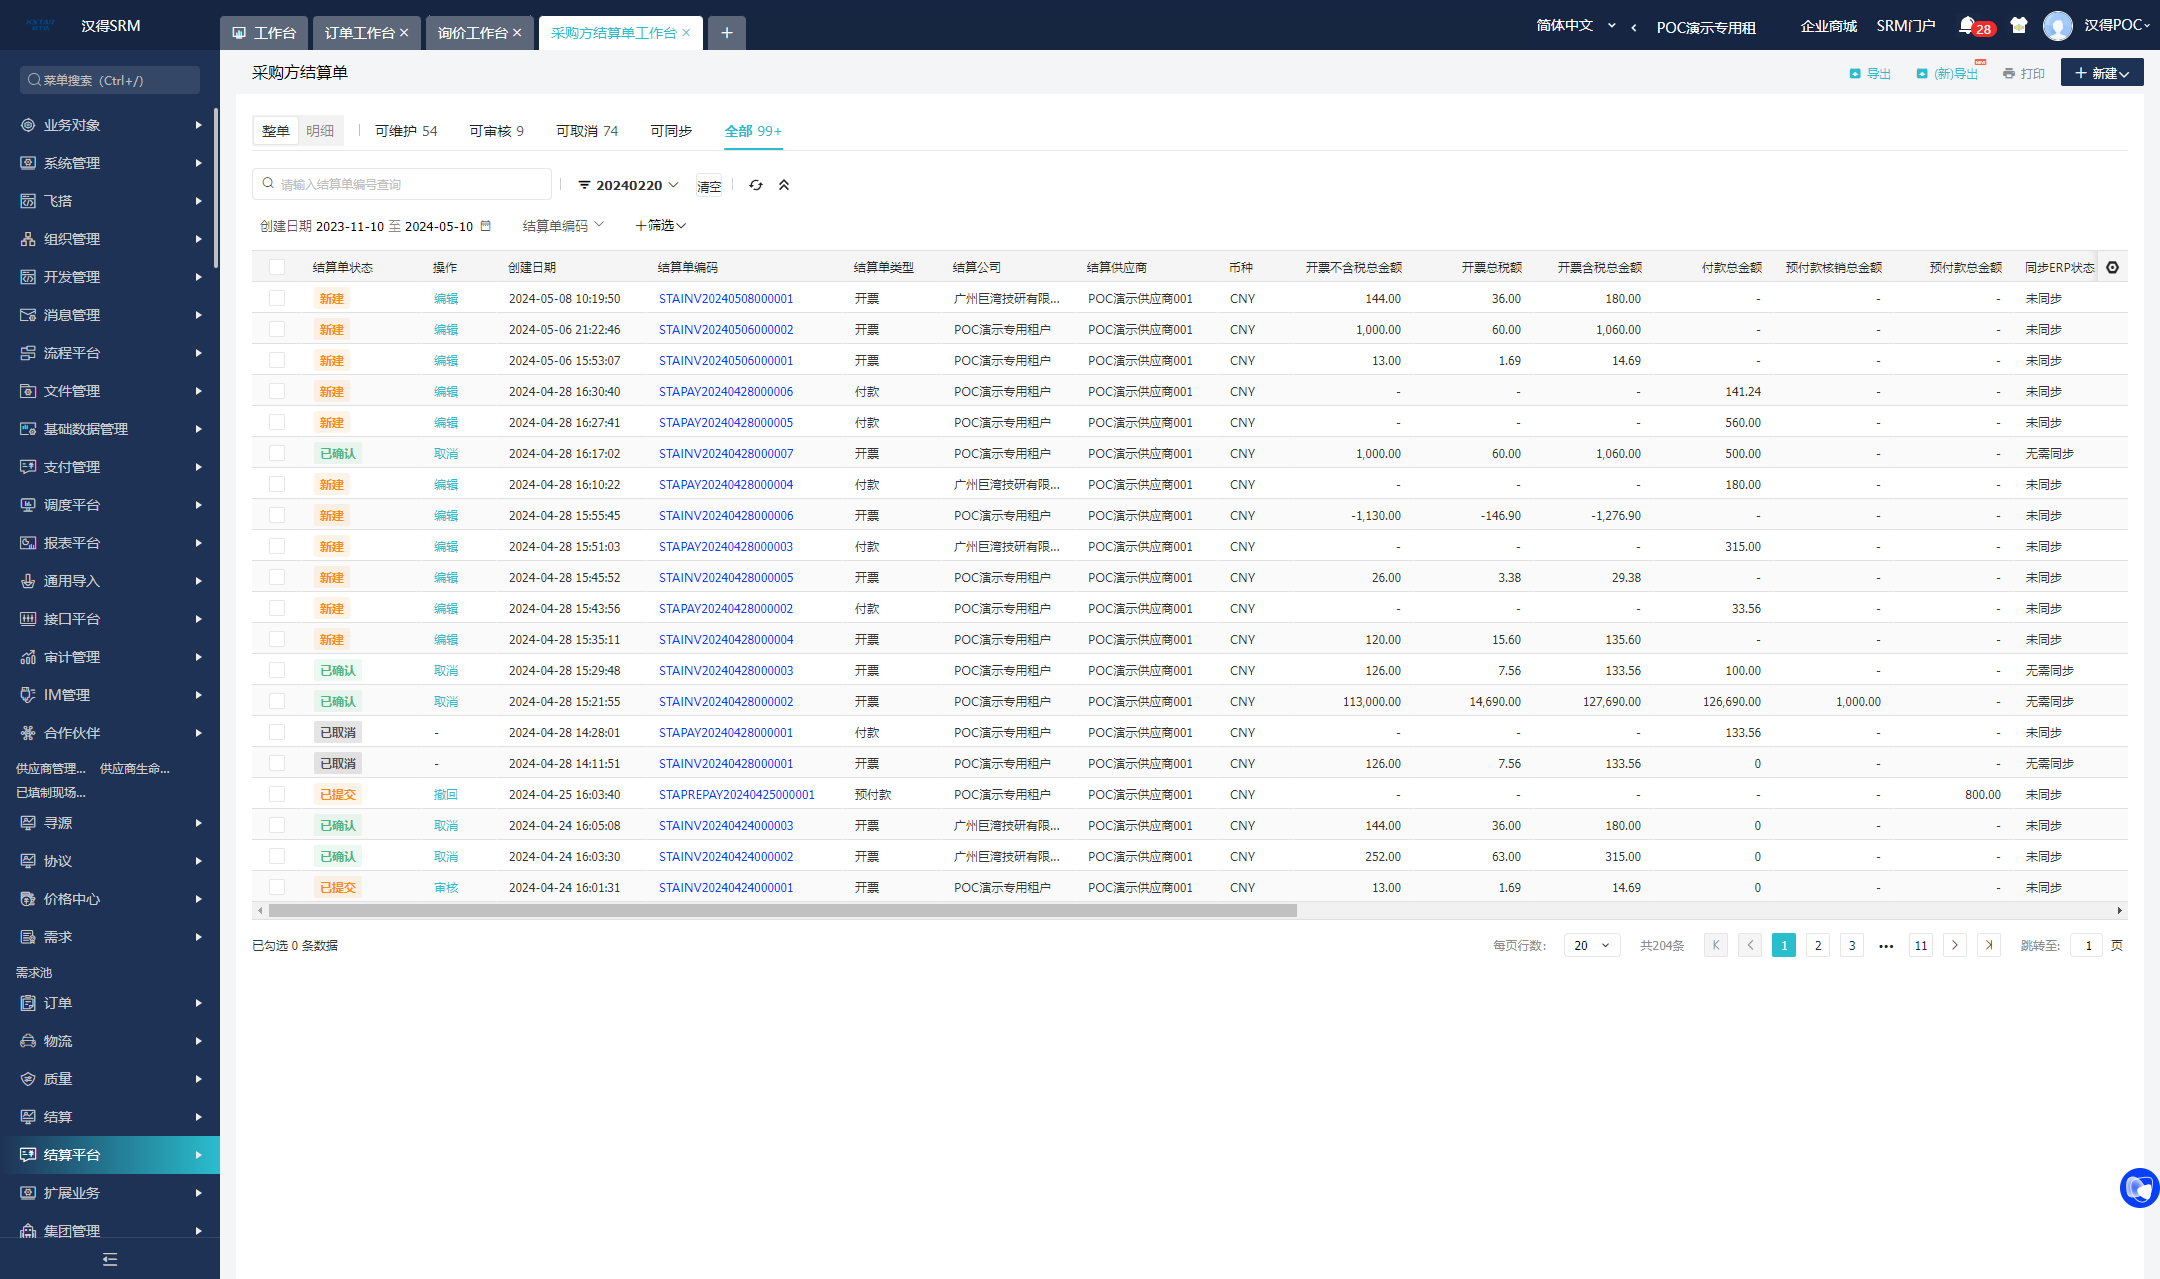Click the 系统管理 sidebar icon
This screenshot has width=2160, height=1279.
28,163
